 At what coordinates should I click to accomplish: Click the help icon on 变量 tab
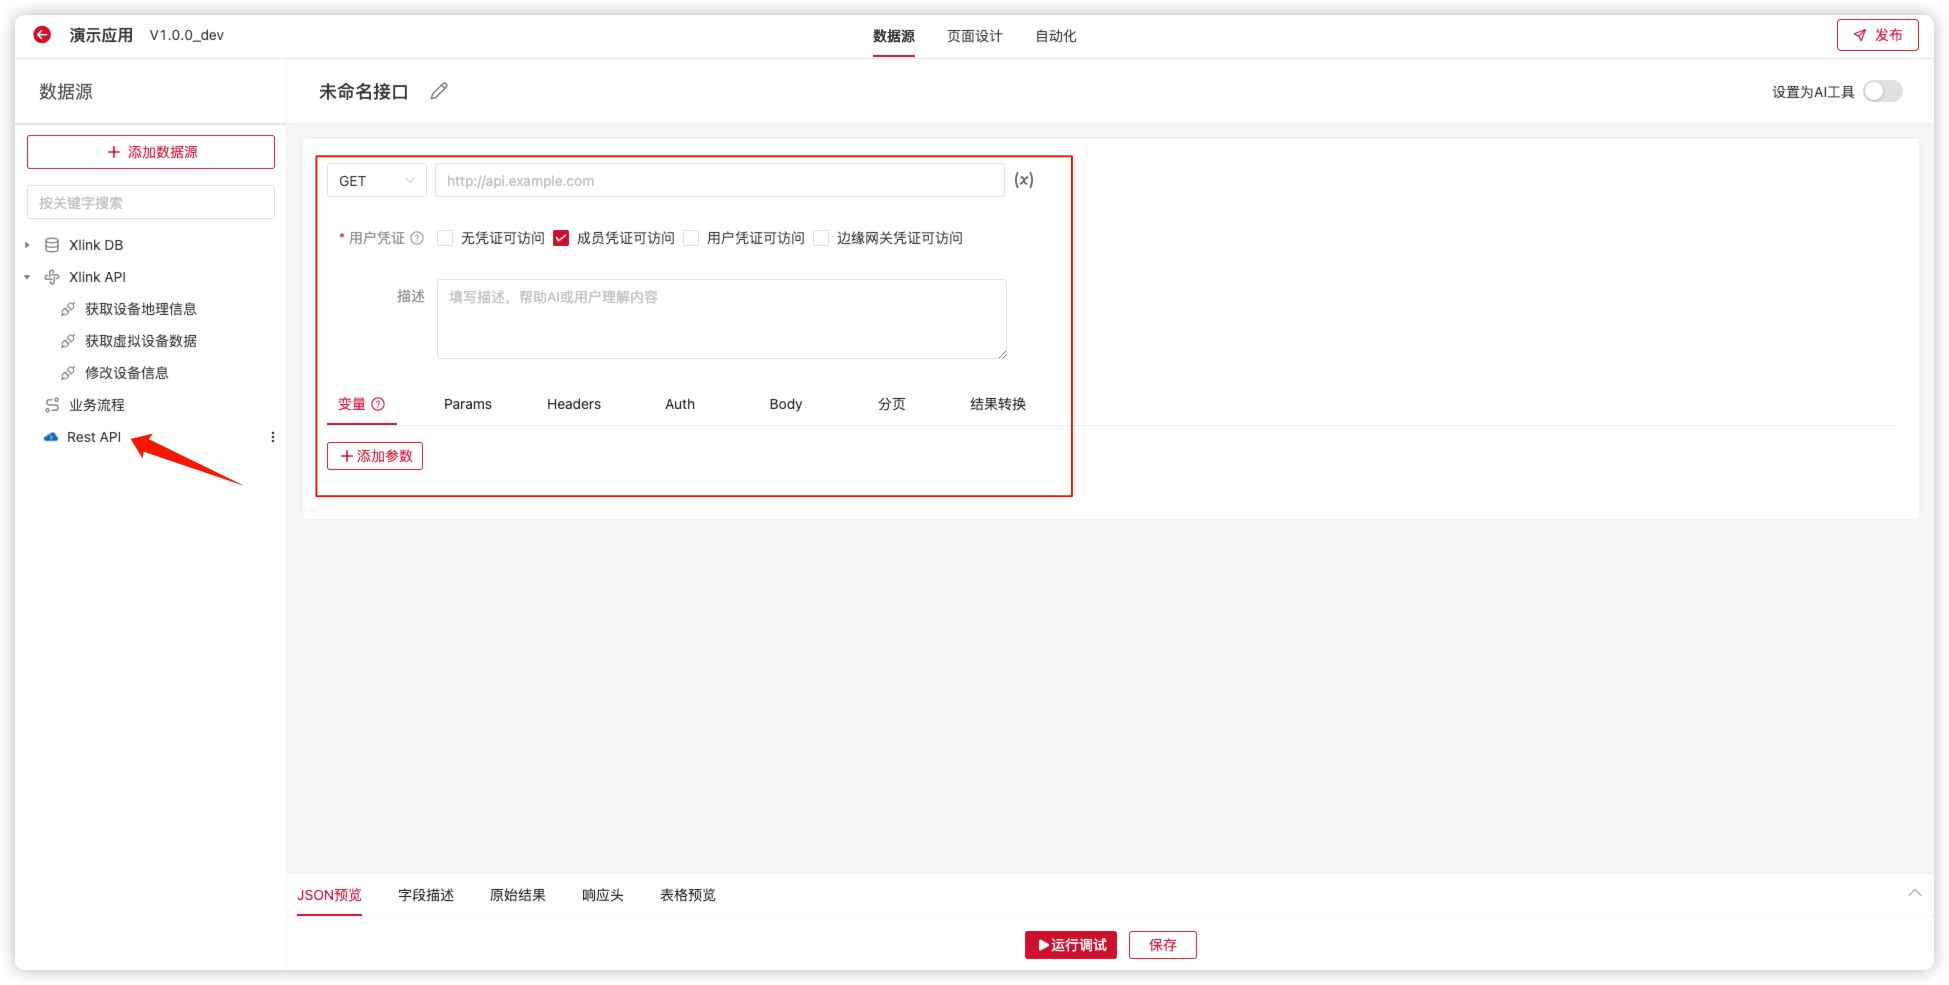click(x=378, y=404)
